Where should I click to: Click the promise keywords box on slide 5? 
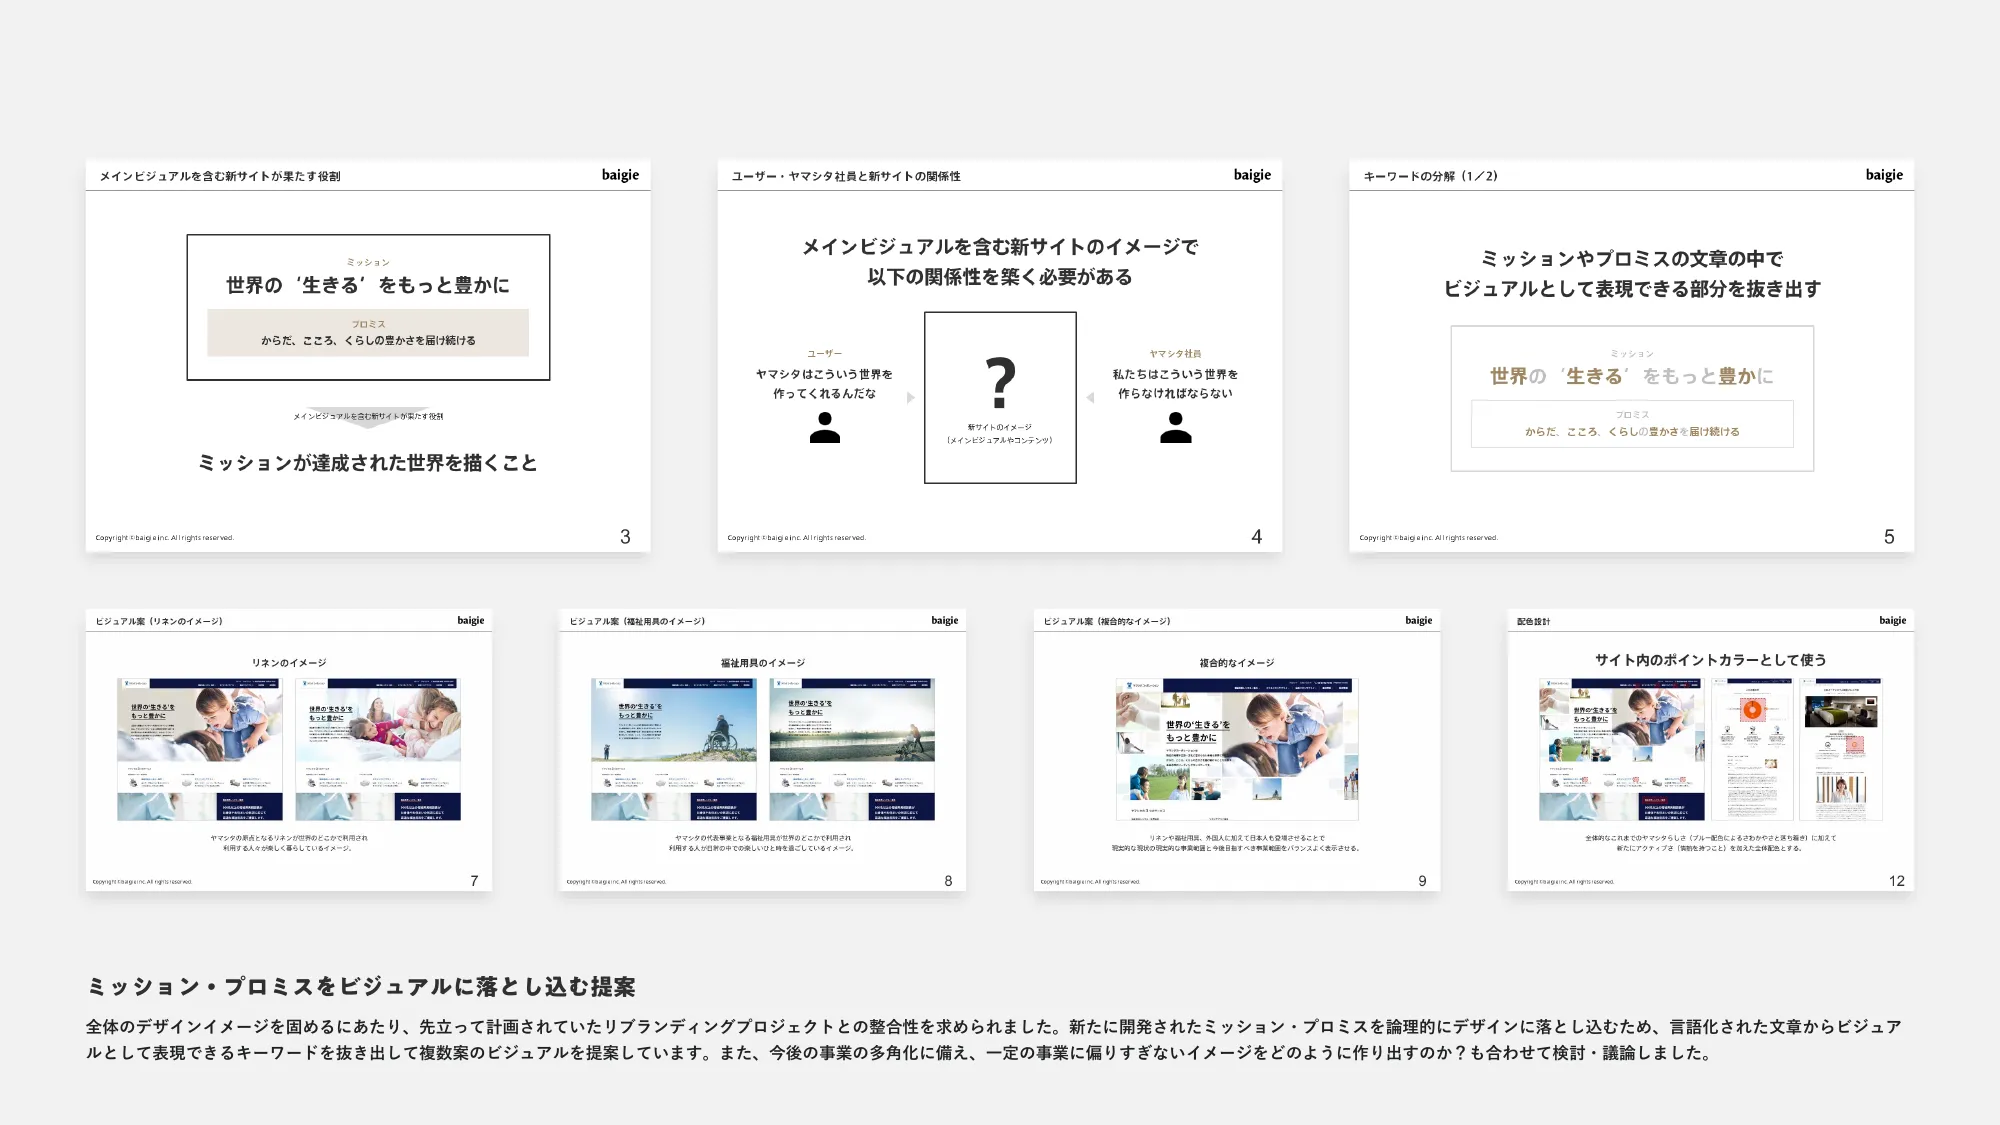tap(1632, 424)
